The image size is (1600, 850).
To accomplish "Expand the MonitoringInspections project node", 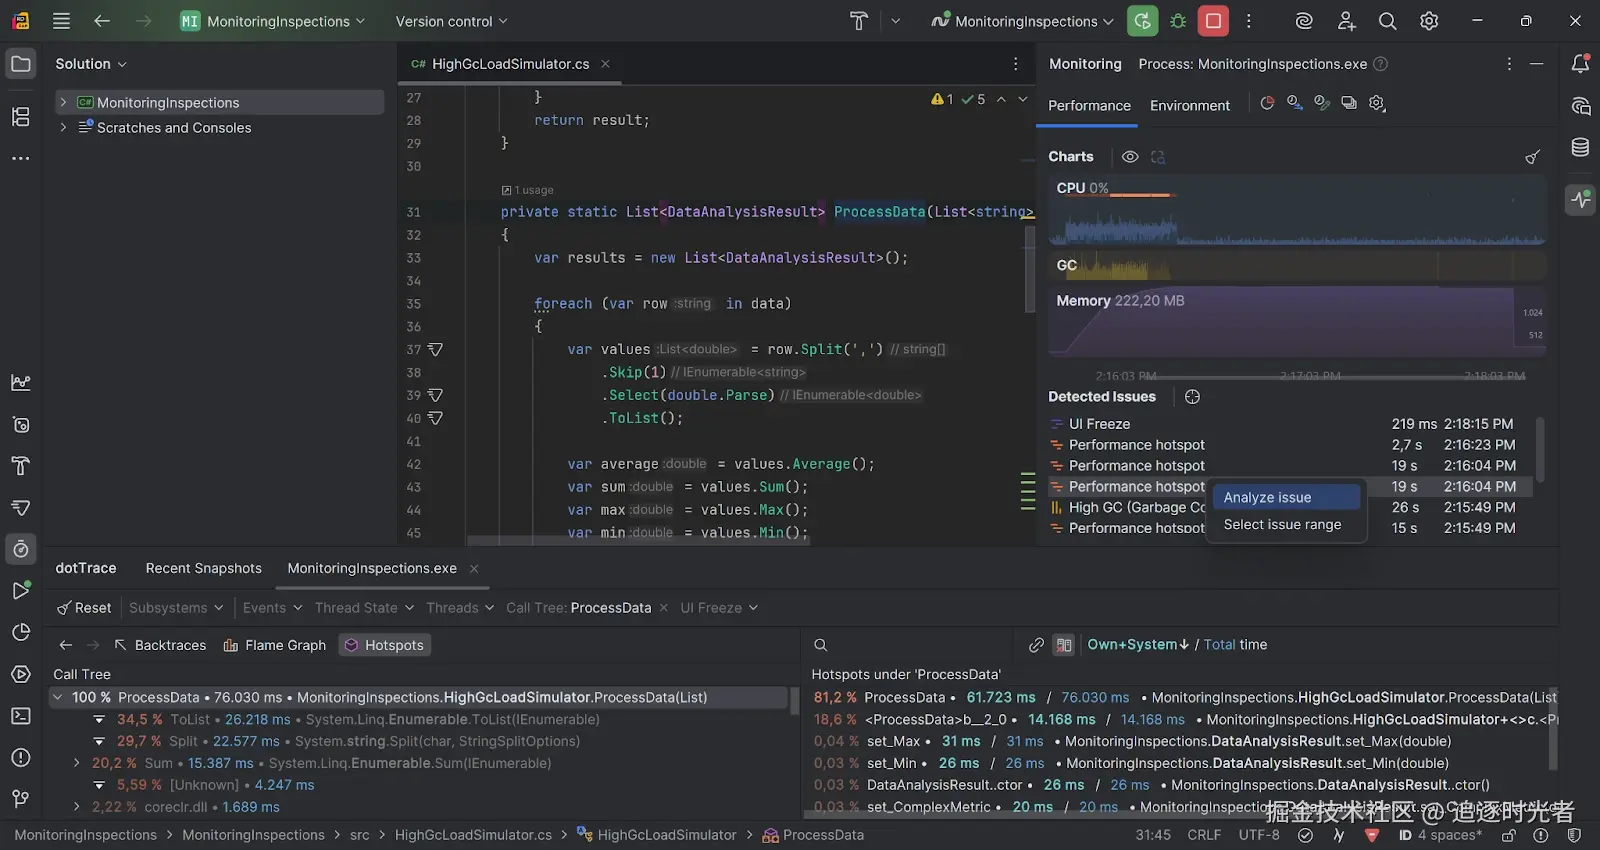I will [x=63, y=103].
